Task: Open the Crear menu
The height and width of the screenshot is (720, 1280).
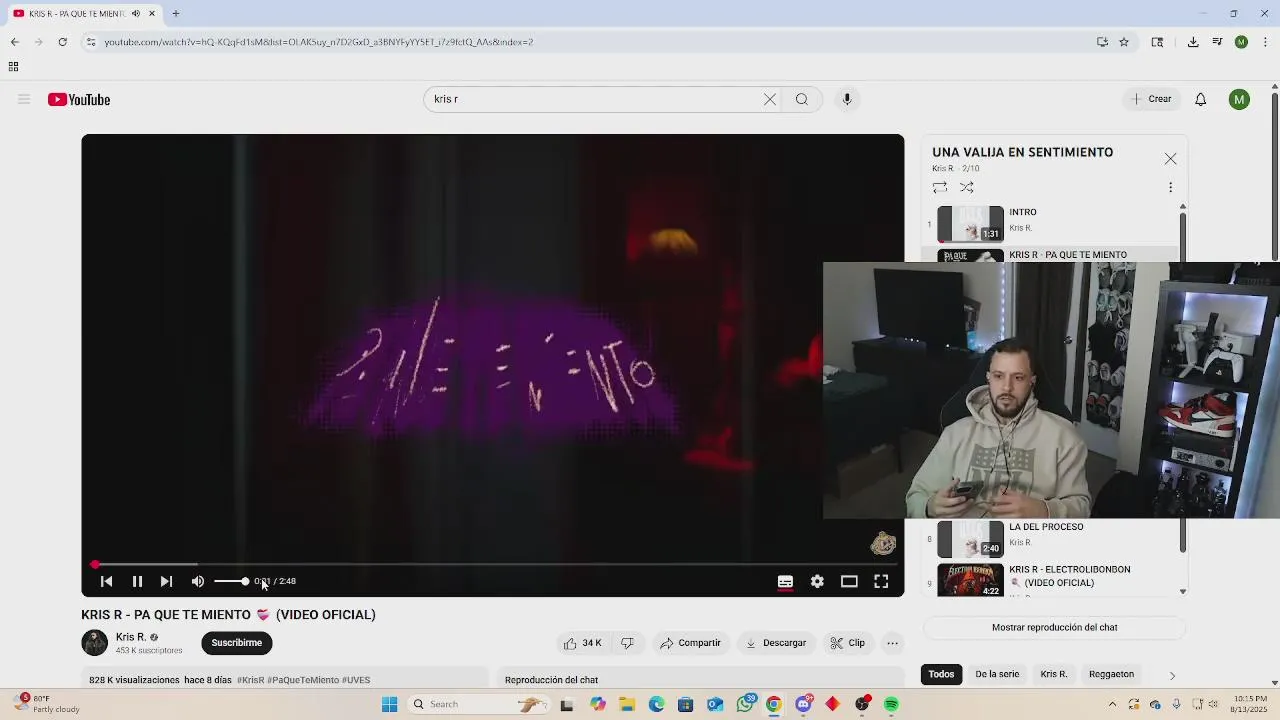Action: (1151, 99)
